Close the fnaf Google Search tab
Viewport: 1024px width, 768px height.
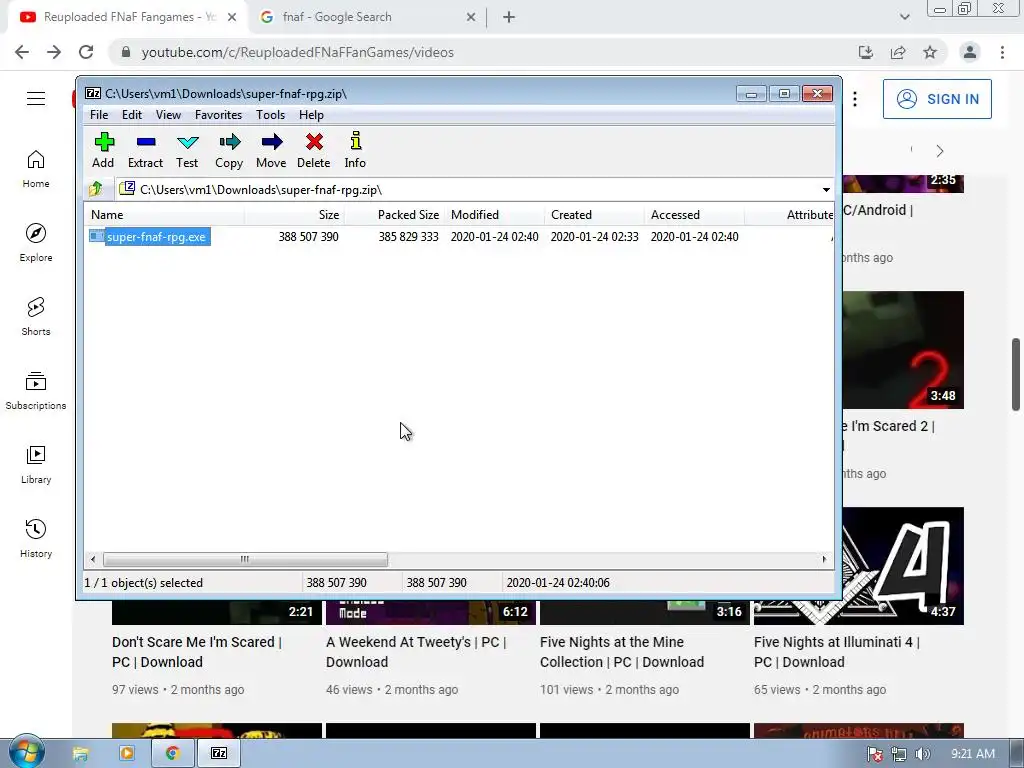pos(471,17)
